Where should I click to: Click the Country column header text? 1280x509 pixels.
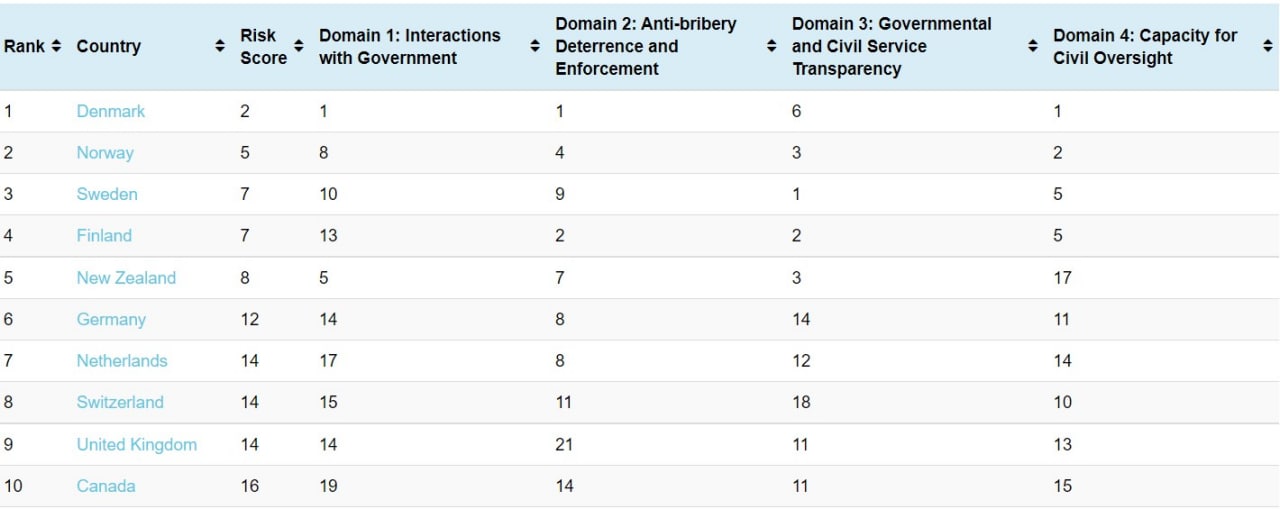109,46
